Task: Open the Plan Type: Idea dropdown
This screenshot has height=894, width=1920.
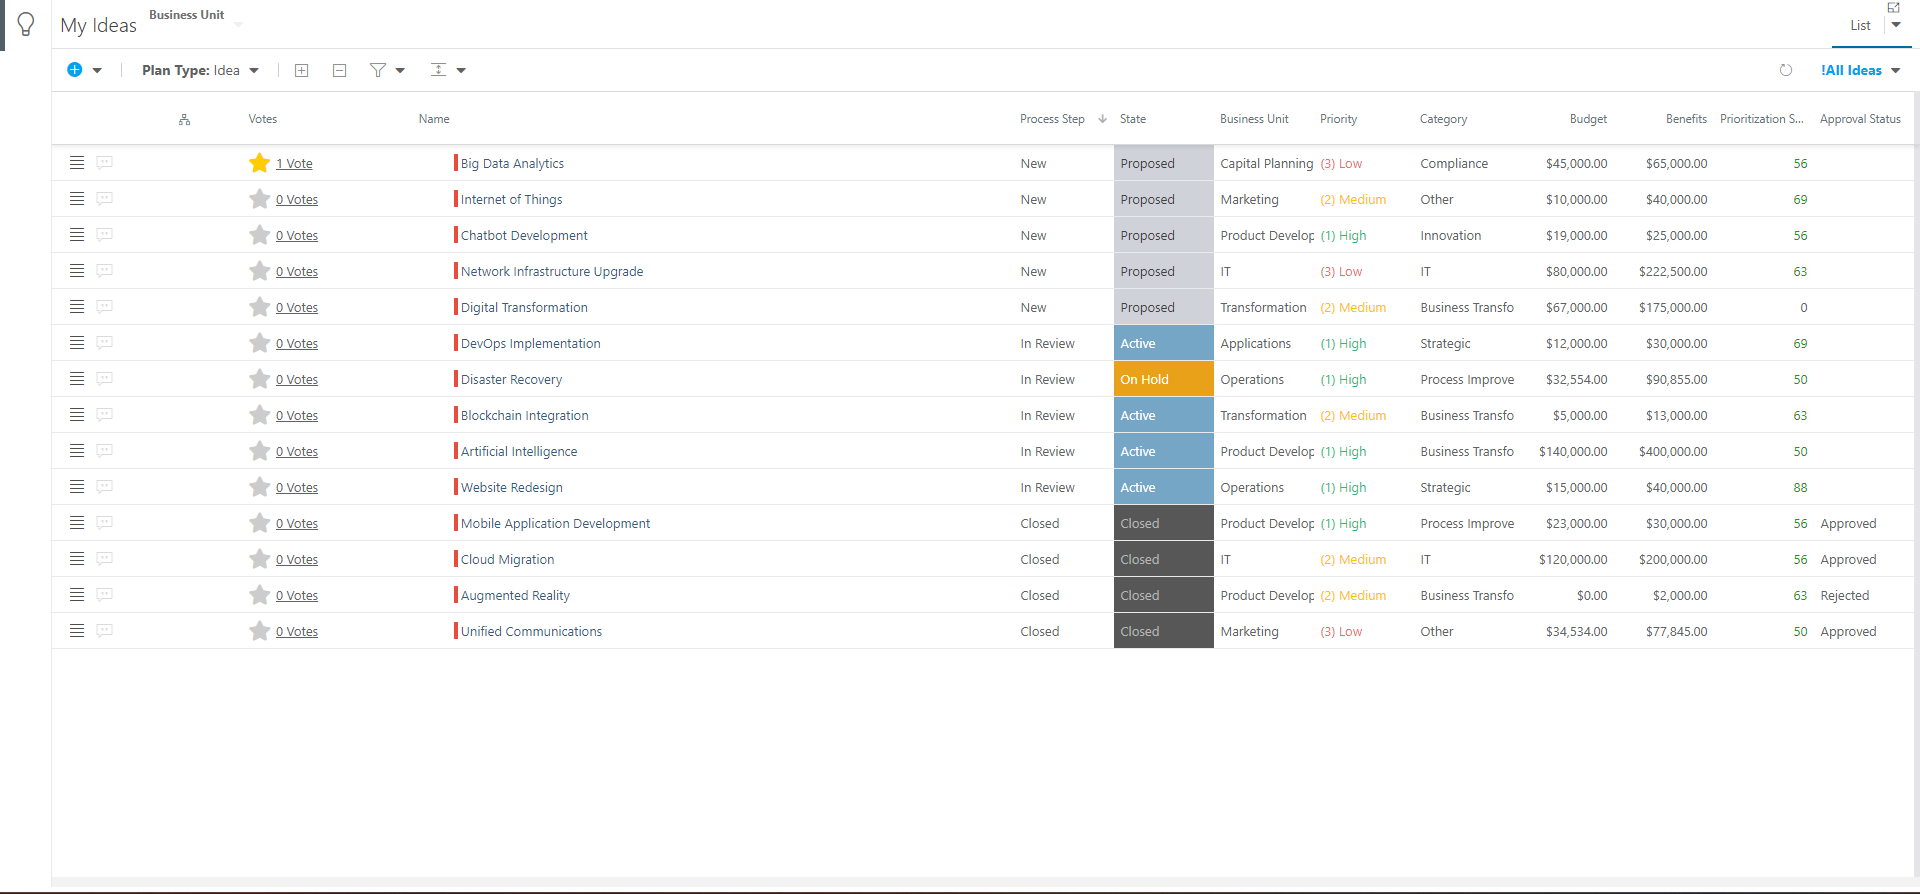Action: (x=201, y=70)
